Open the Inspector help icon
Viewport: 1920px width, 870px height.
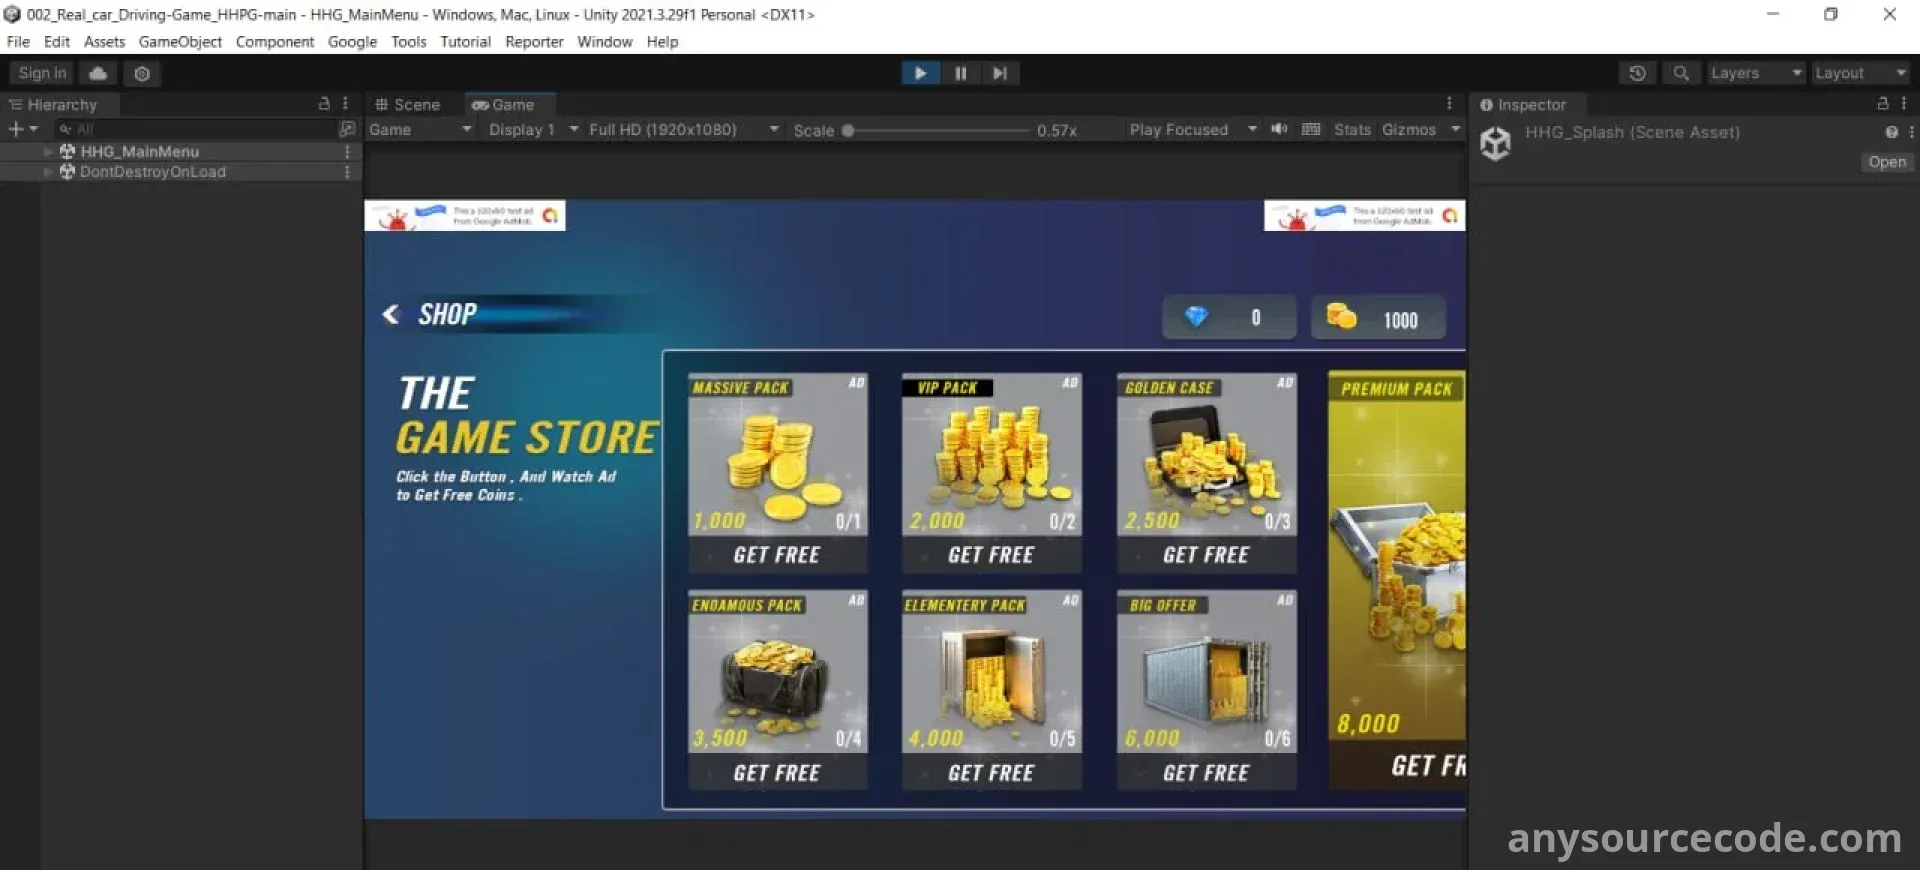[x=1891, y=132]
